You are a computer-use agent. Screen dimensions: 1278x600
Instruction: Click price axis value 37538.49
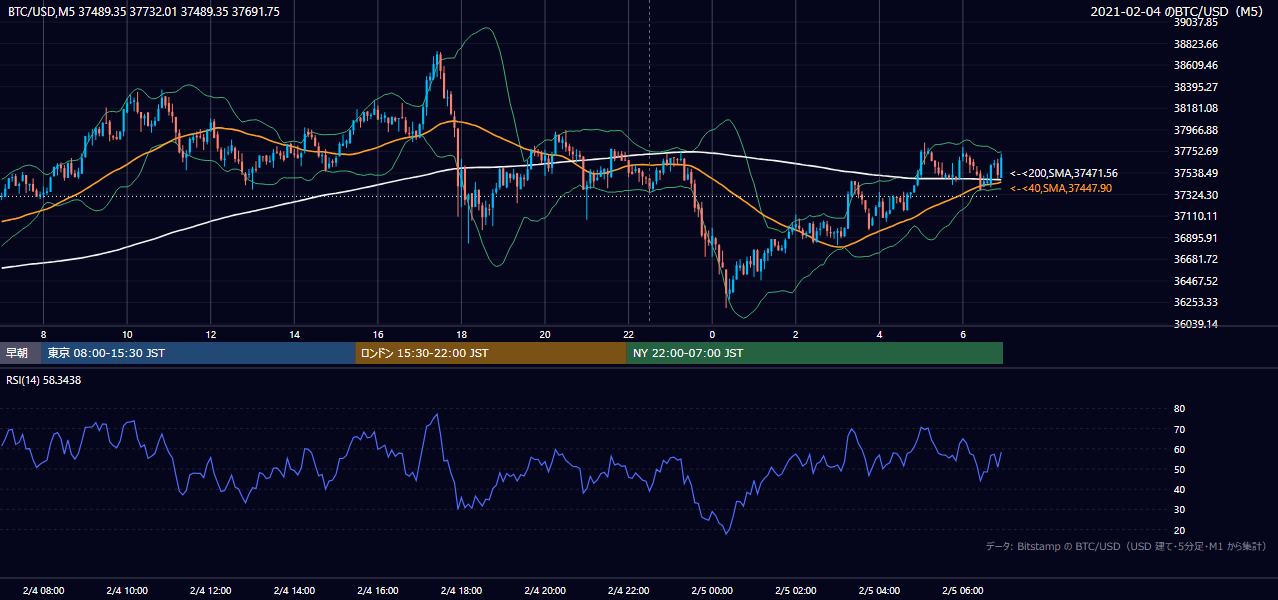1195,173
